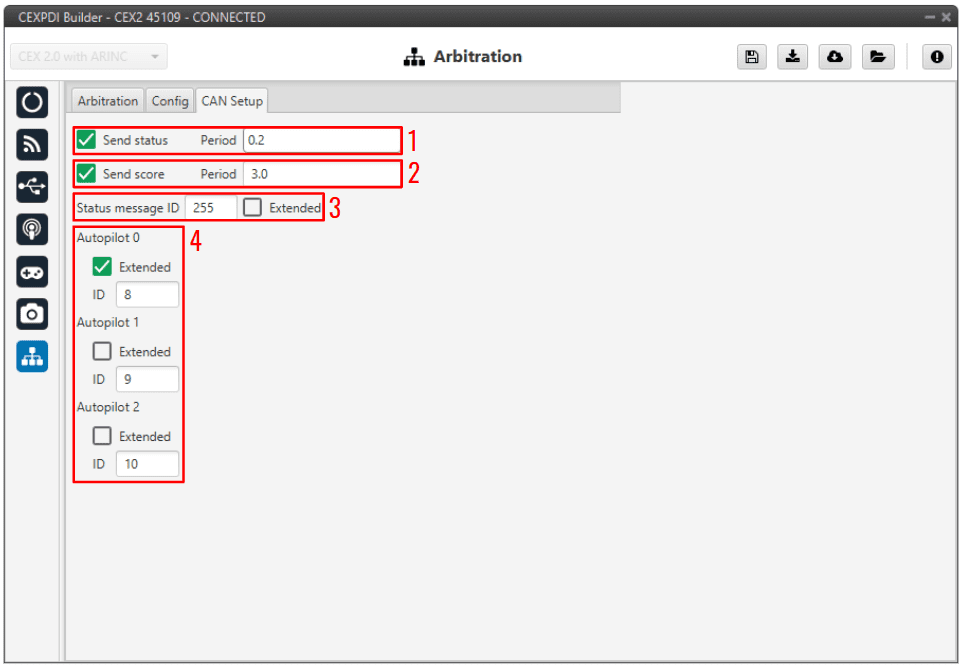Uncheck Extended under Autopilot 0

[102, 267]
